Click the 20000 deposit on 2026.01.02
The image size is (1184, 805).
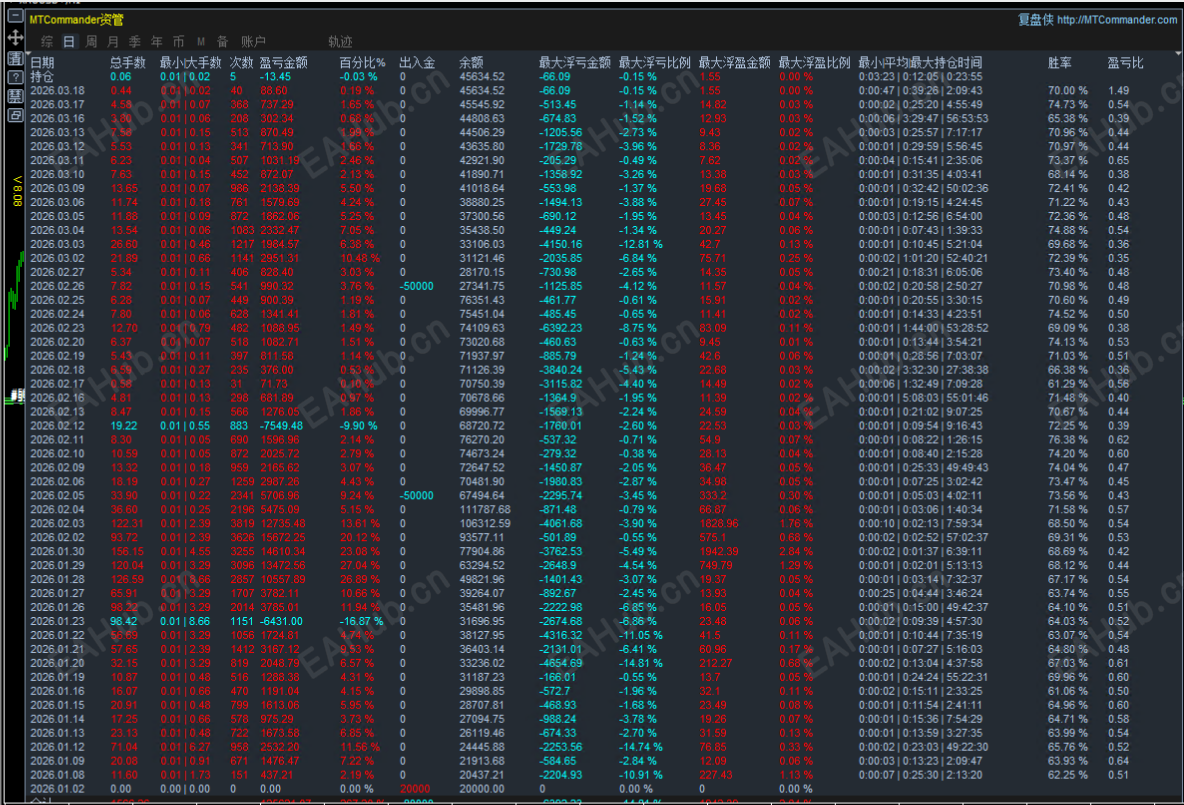[x=415, y=789]
